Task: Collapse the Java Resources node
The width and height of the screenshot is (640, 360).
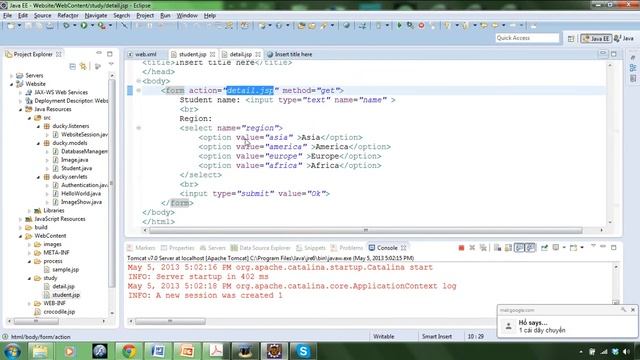Action: click(x=20, y=109)
